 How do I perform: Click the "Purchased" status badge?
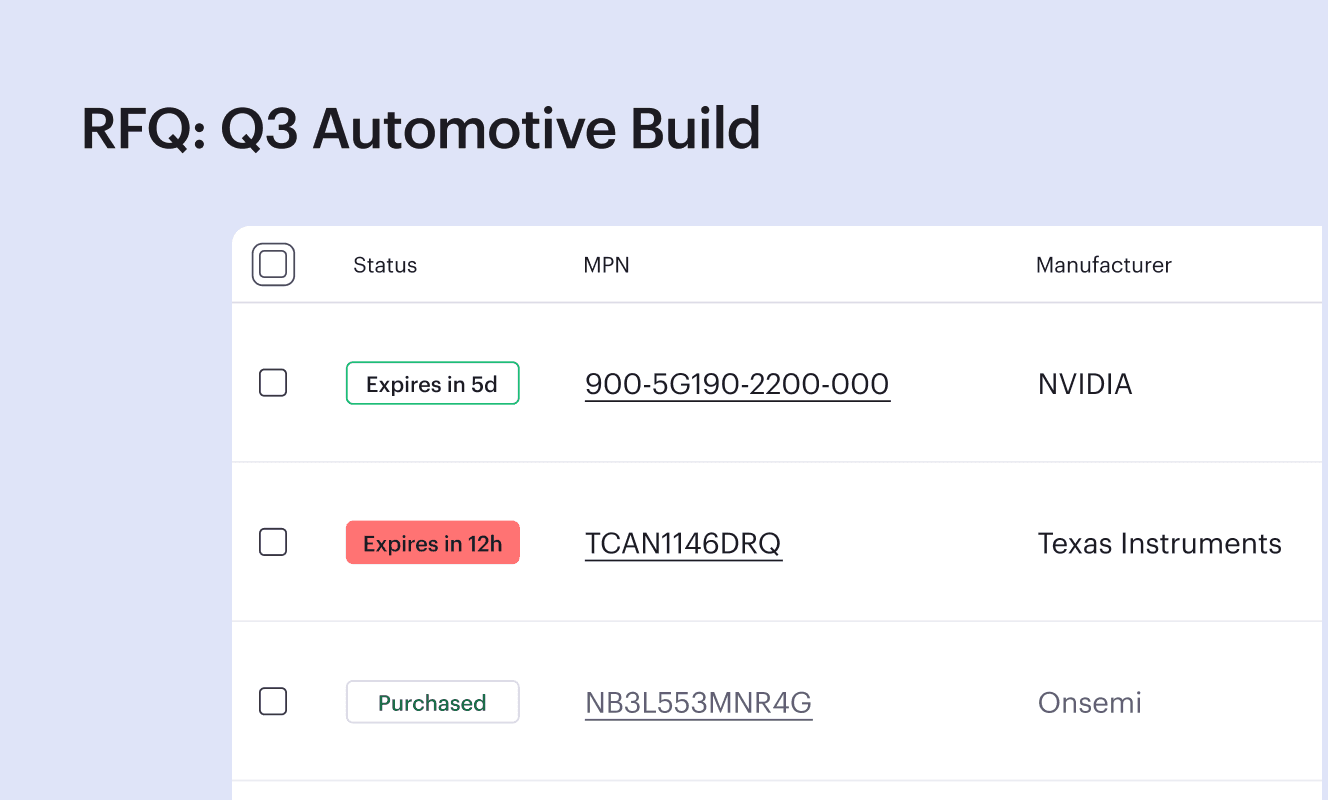432,703
